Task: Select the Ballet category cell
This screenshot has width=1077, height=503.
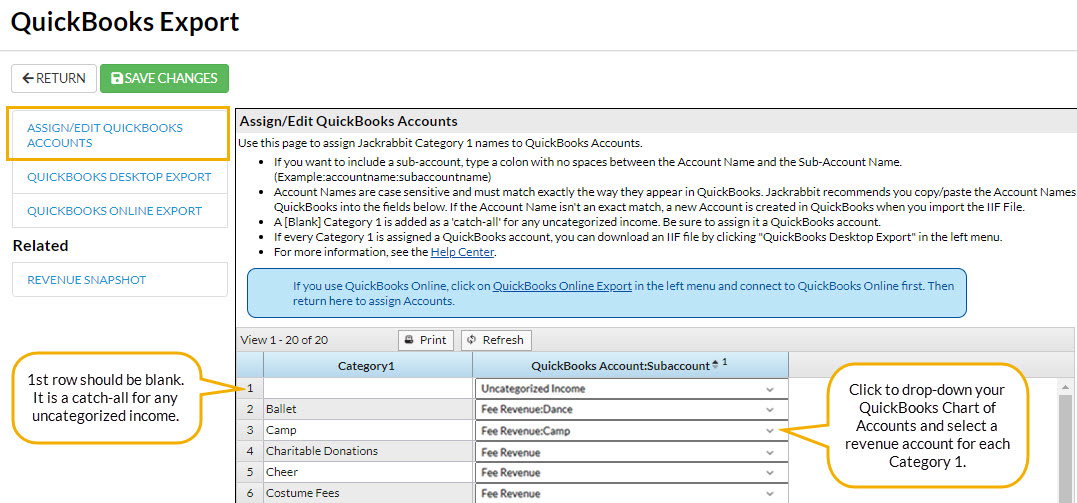Action: (x=367, y=410)
